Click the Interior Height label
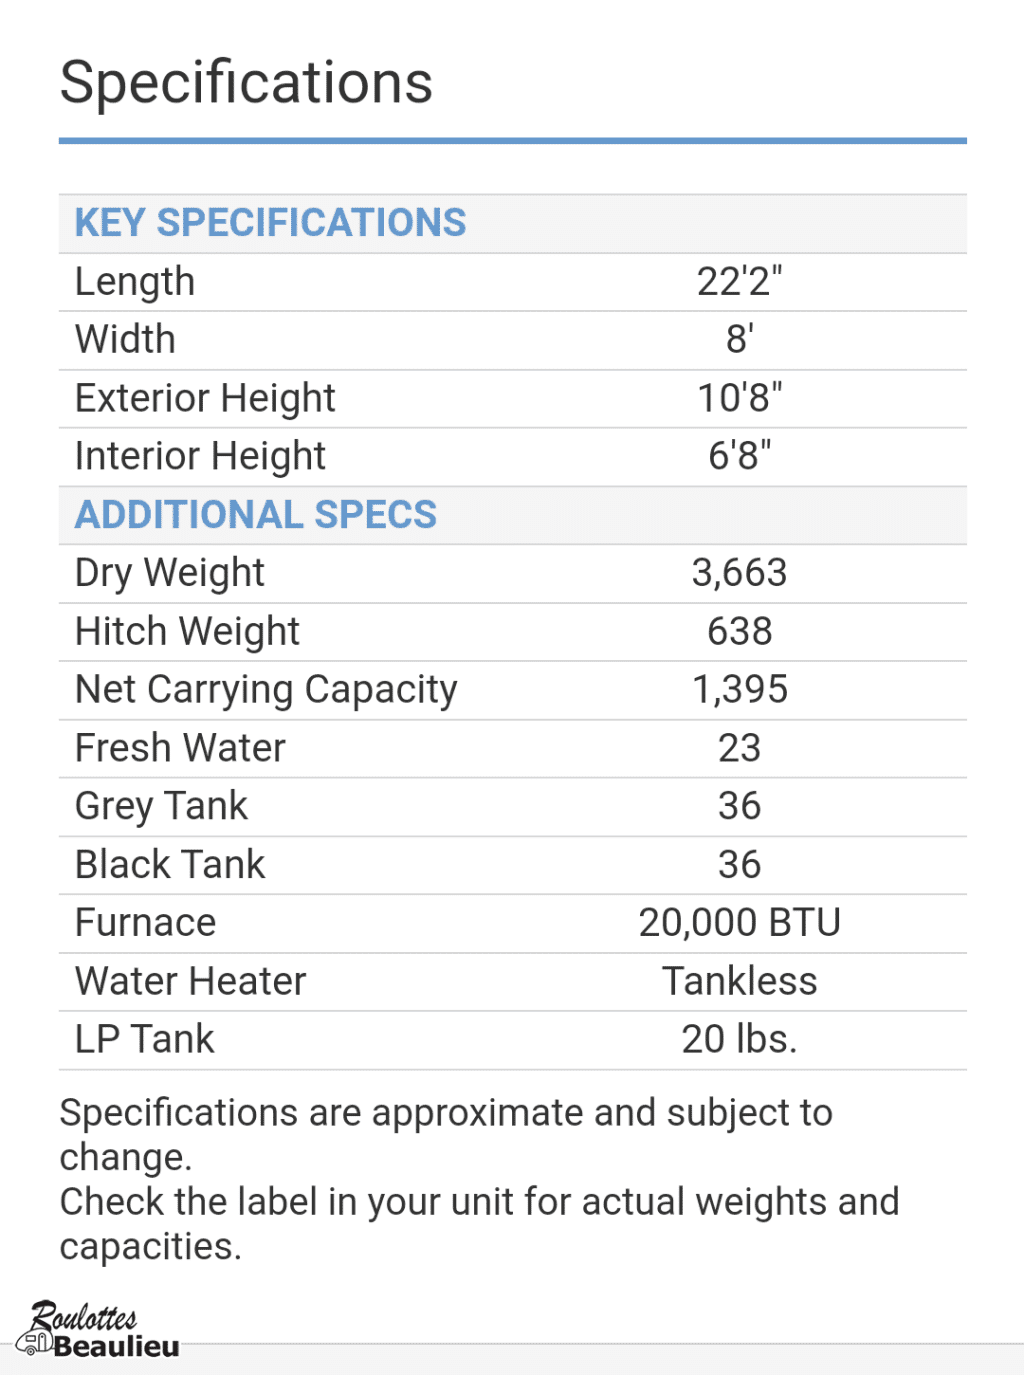This screenshot has width=1024, height=1375. 200,457
